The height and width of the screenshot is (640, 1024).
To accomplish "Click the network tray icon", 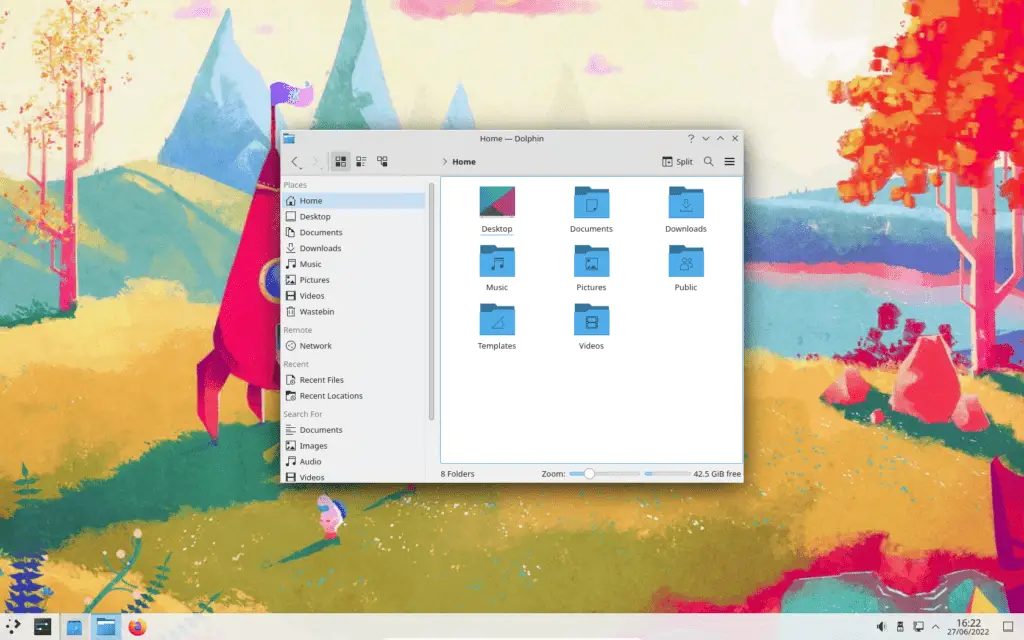I will (918, 627).
